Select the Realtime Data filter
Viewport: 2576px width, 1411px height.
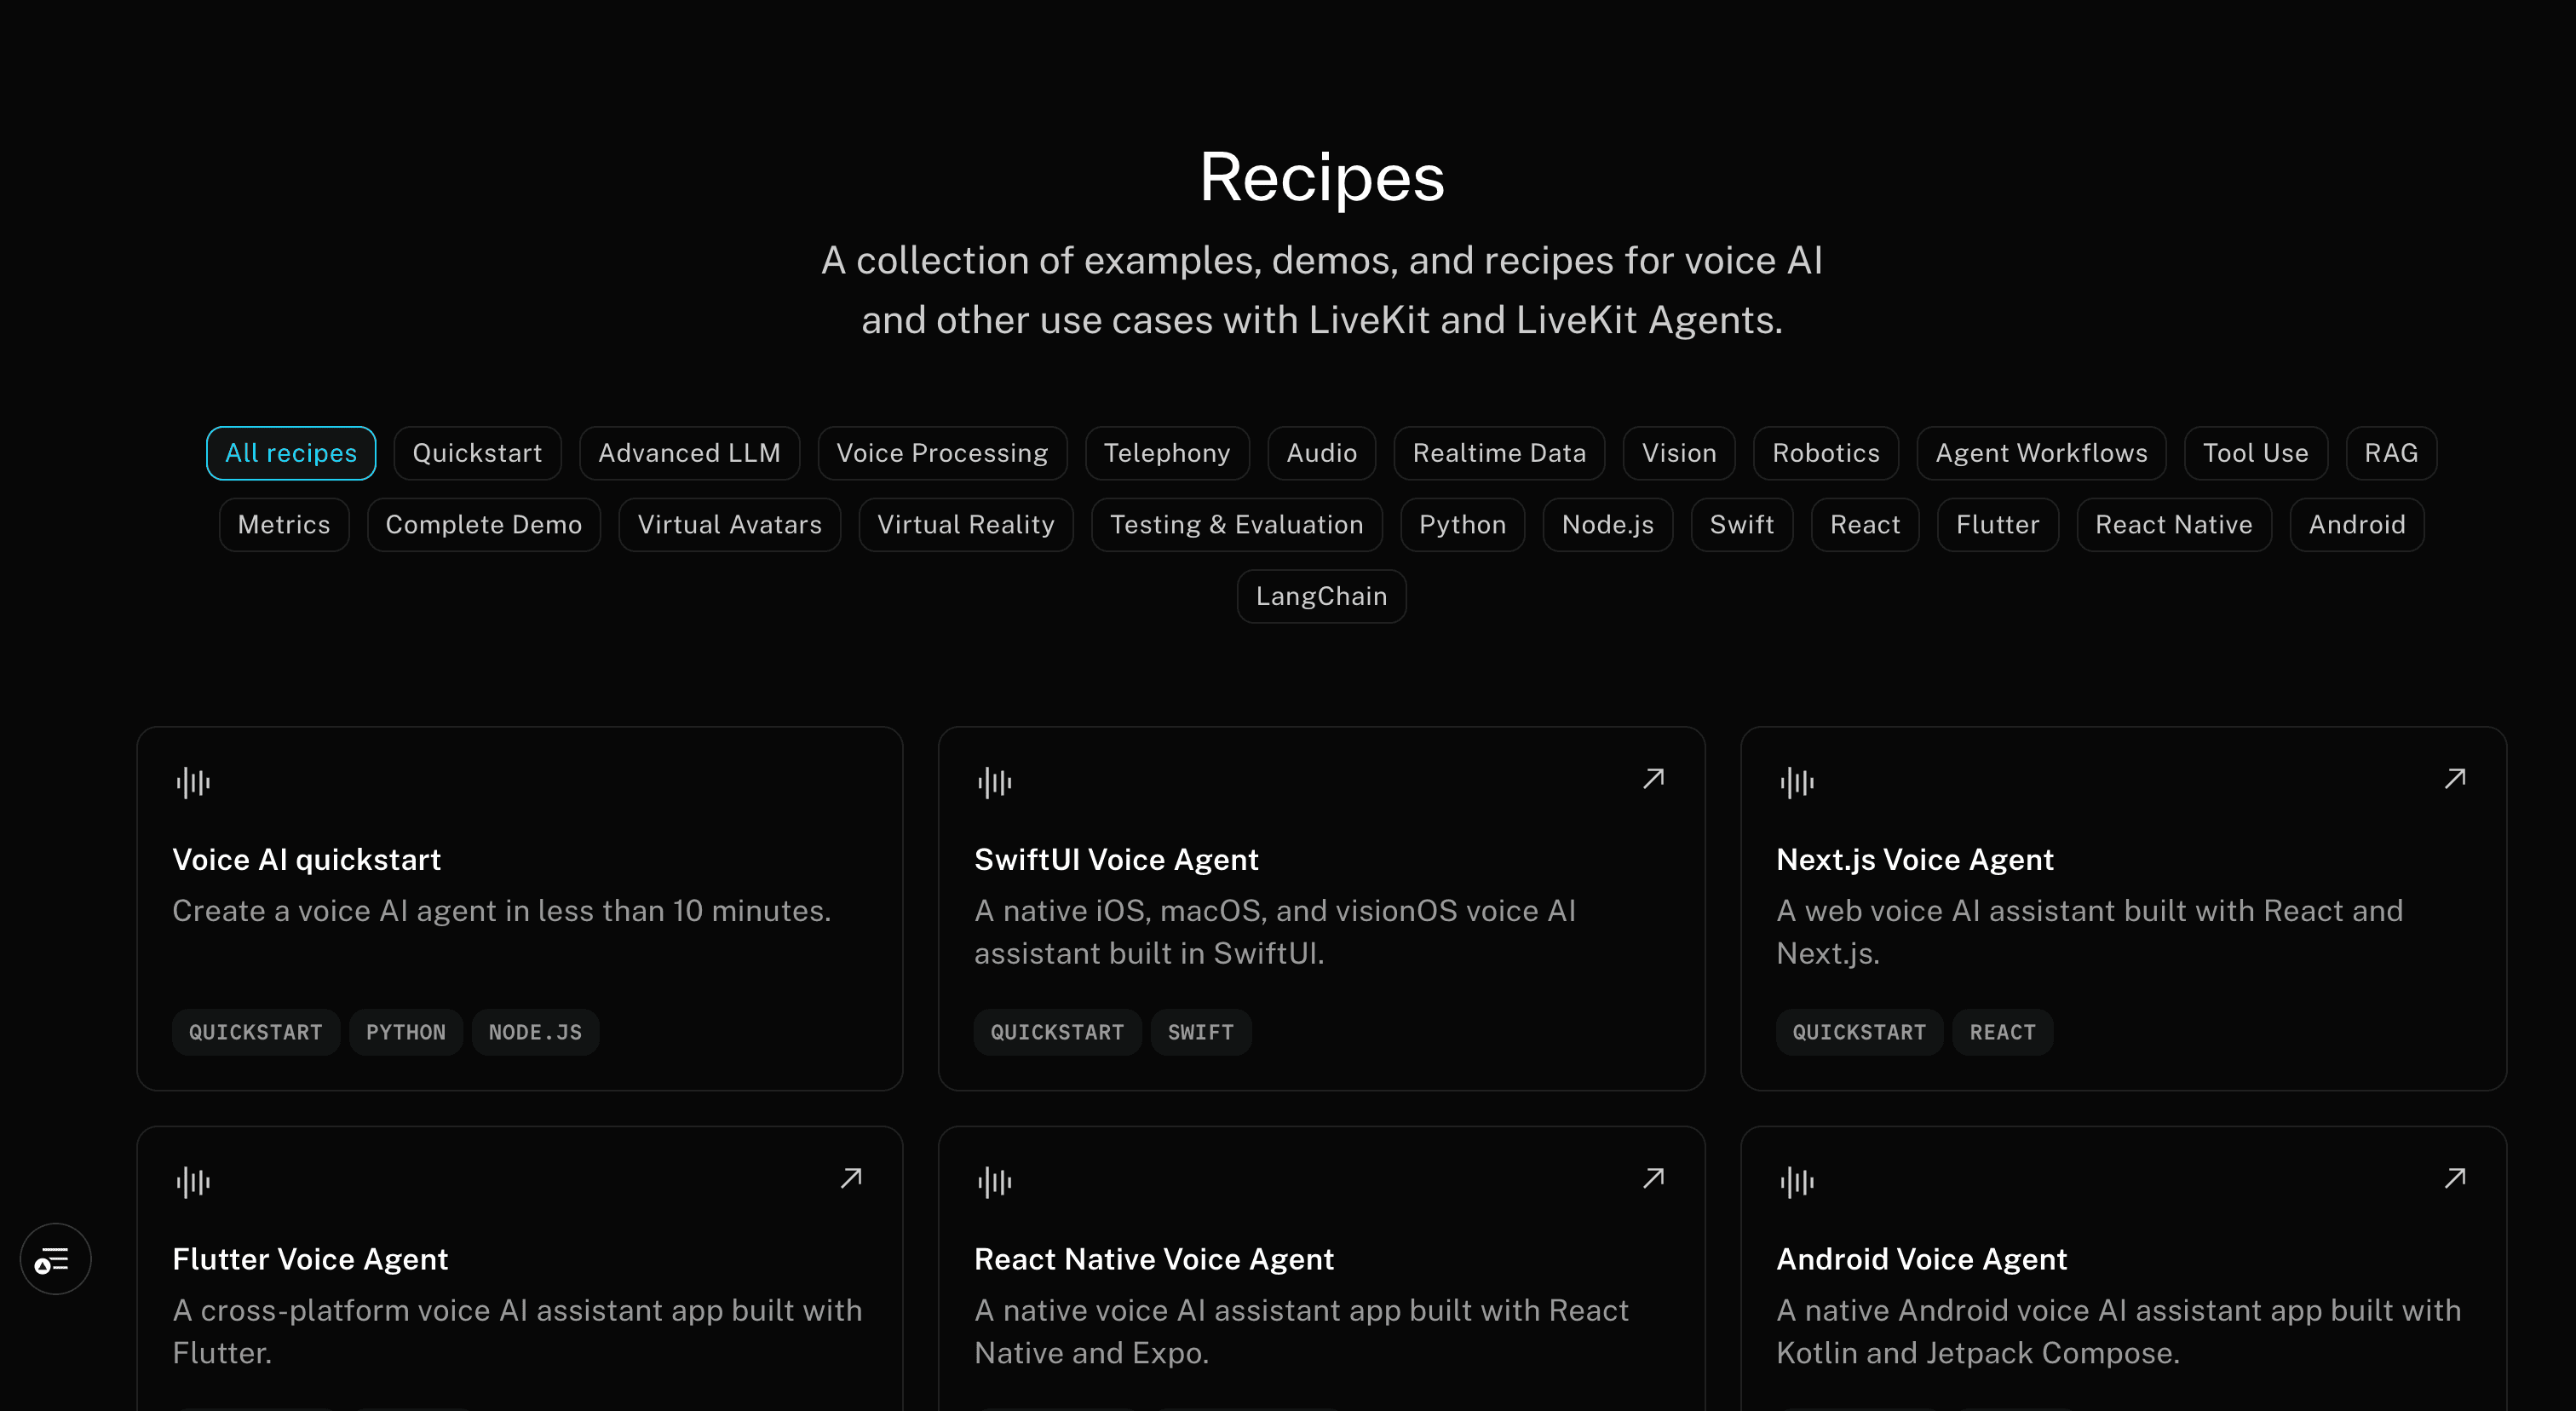click(1499, 453)
